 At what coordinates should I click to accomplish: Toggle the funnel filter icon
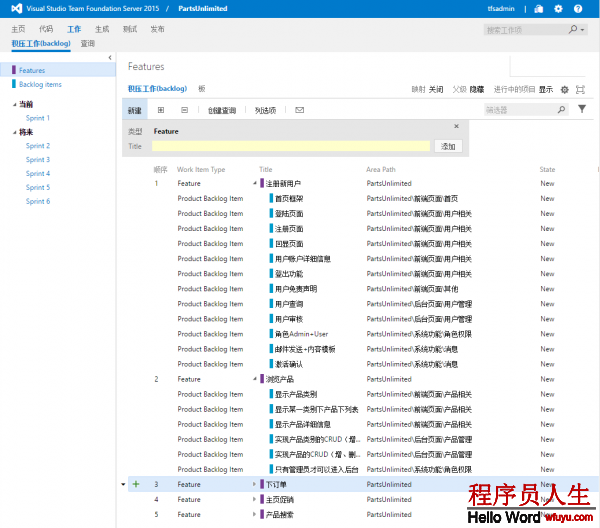point(582,109)
